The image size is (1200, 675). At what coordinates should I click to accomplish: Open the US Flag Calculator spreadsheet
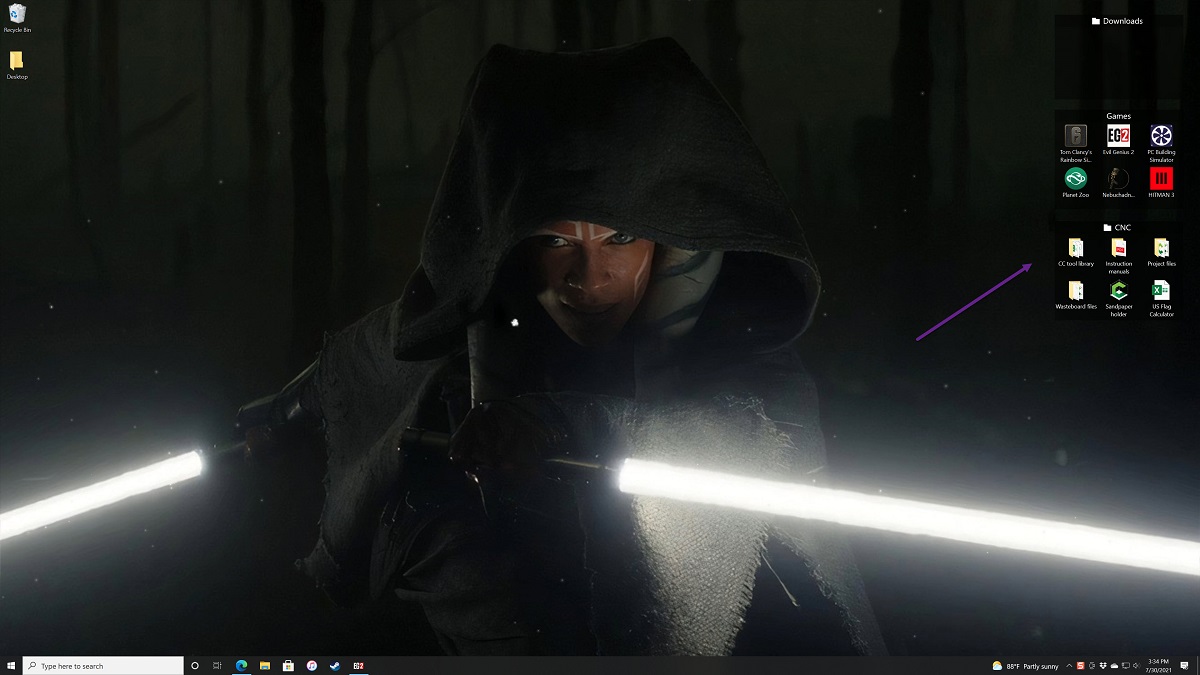(x=1161, y=298)
